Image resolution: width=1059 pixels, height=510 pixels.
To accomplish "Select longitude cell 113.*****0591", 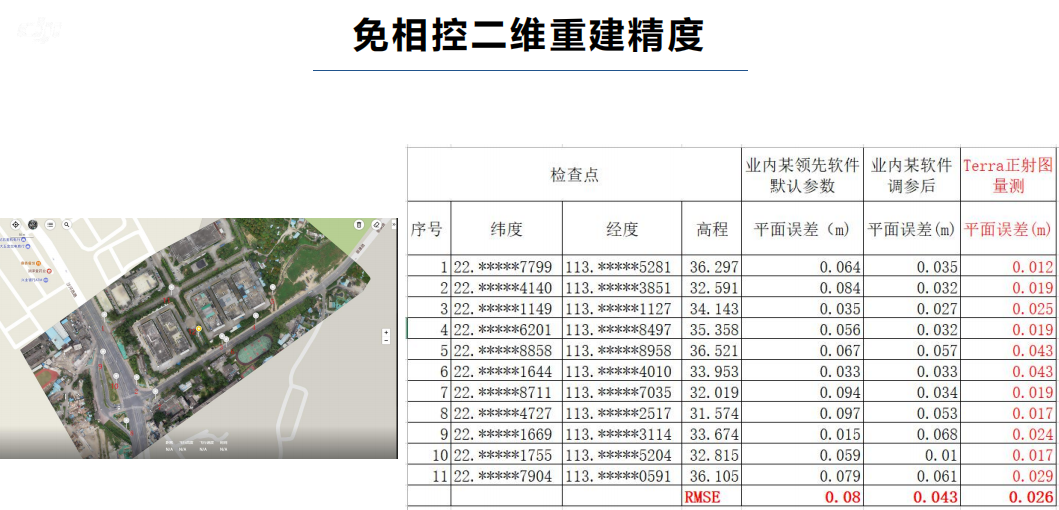I will [622, 476].
